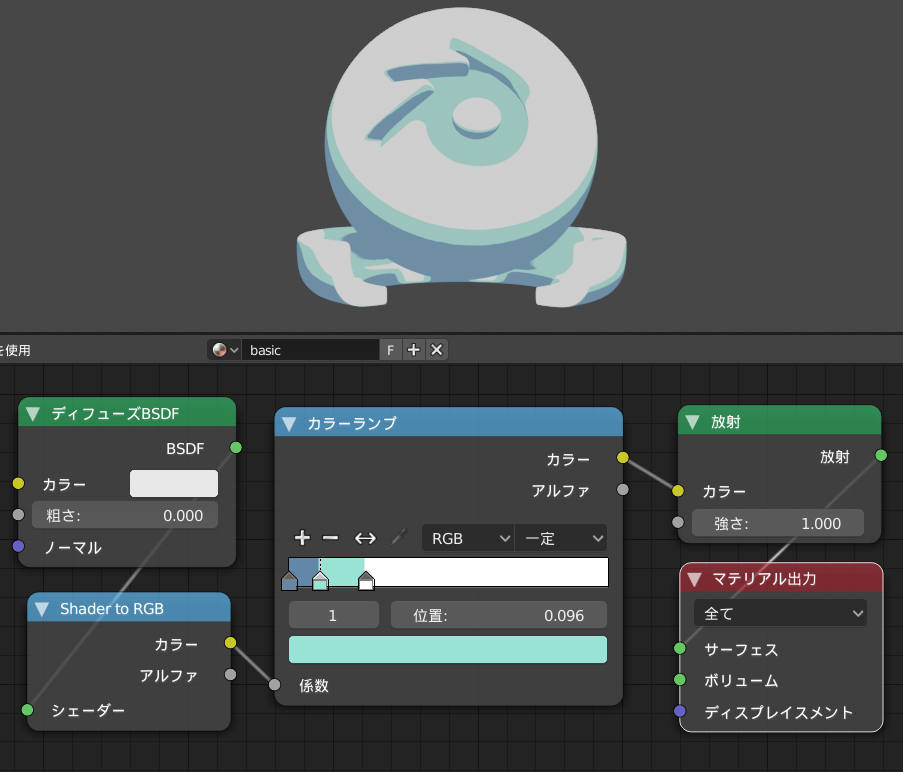Select the blue color stop handle
The image size is (903, 772).
click(289, 581)
